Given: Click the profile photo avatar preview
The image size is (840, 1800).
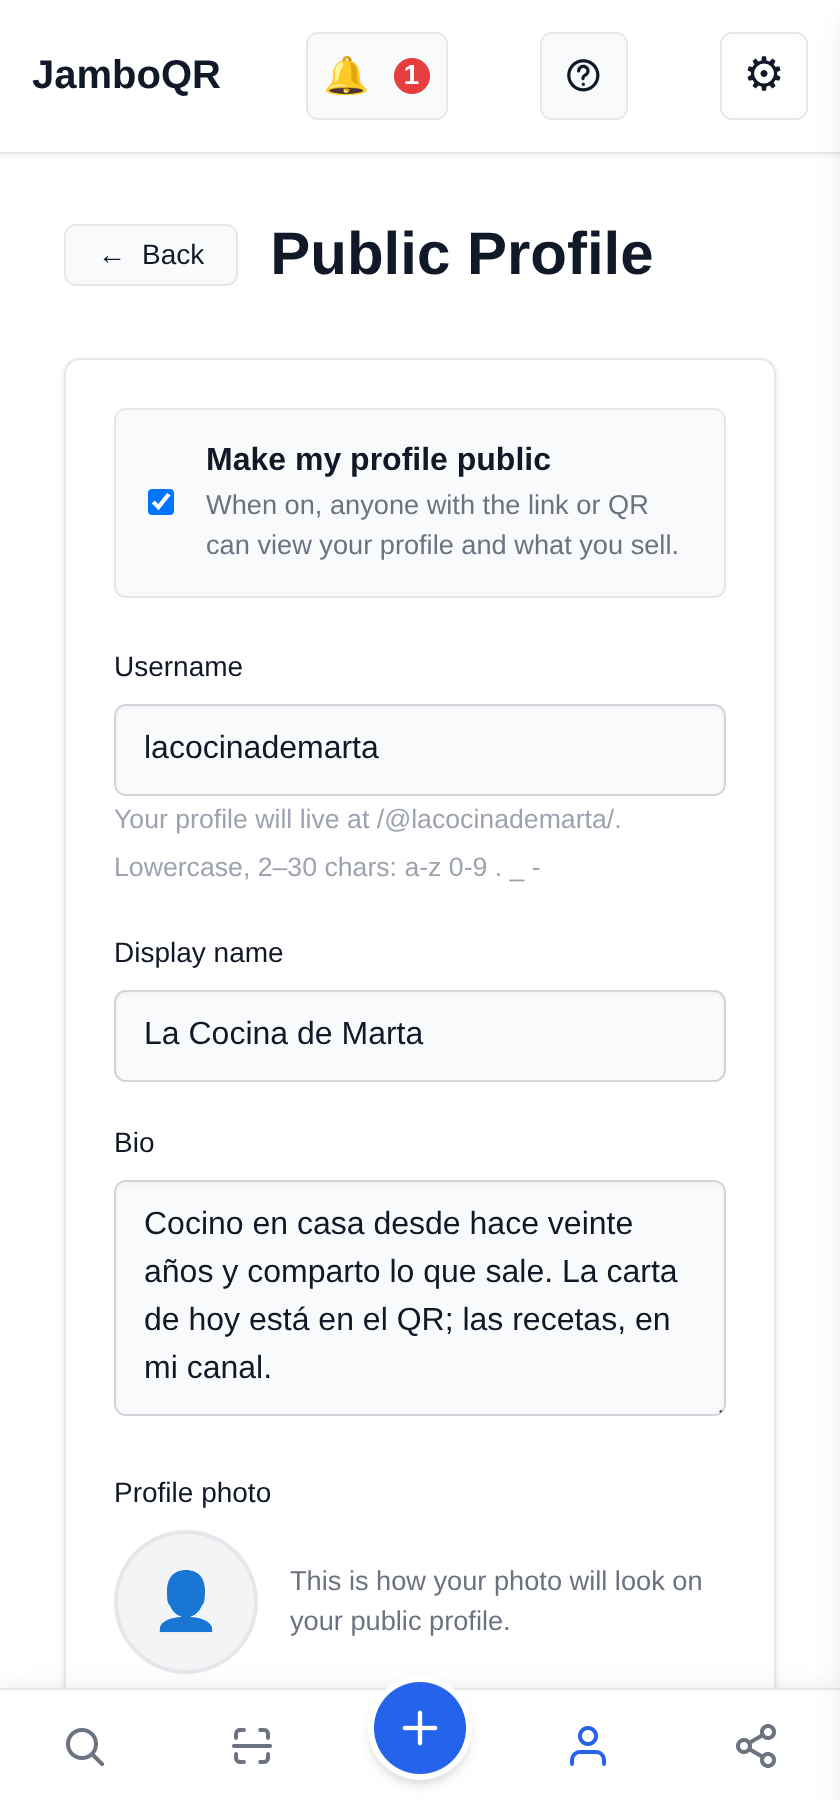Looking at the screenshot, I should pyautogui.click(x=186, y=1602).
